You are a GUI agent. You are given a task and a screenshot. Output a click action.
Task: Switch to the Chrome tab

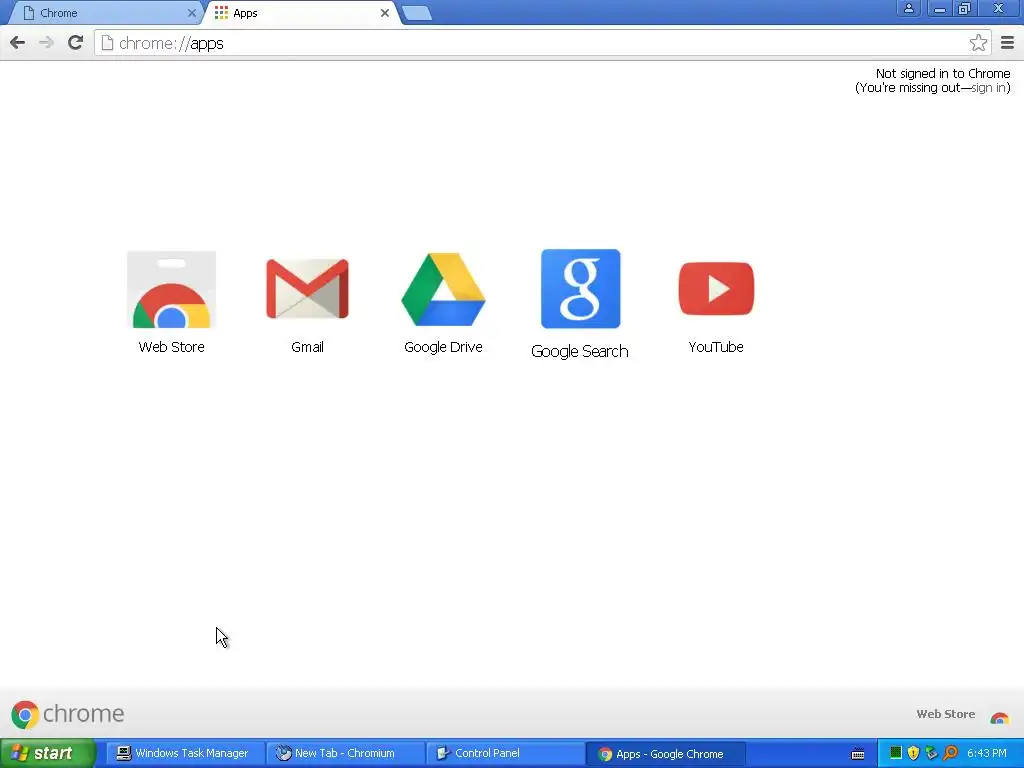coord(104,13)
